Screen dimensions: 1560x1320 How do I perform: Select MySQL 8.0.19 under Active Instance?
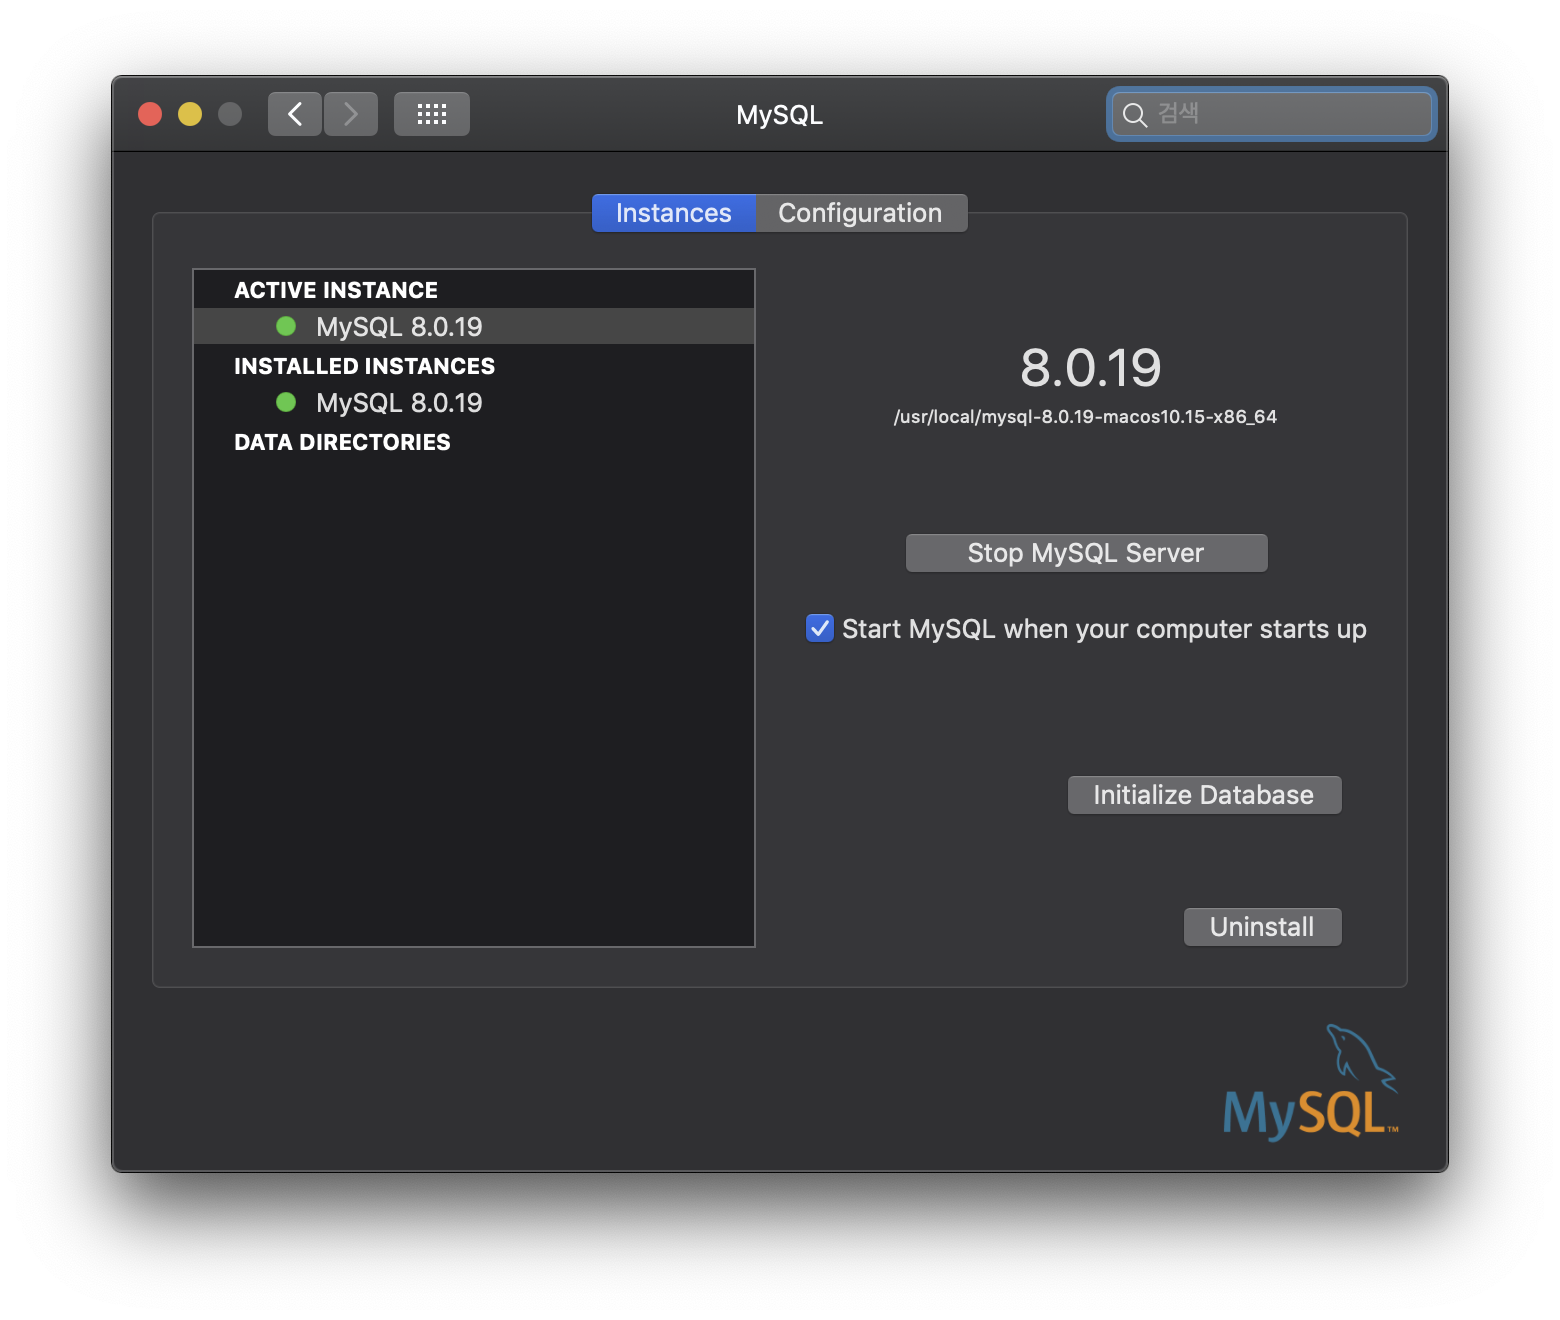click(474, 326)
